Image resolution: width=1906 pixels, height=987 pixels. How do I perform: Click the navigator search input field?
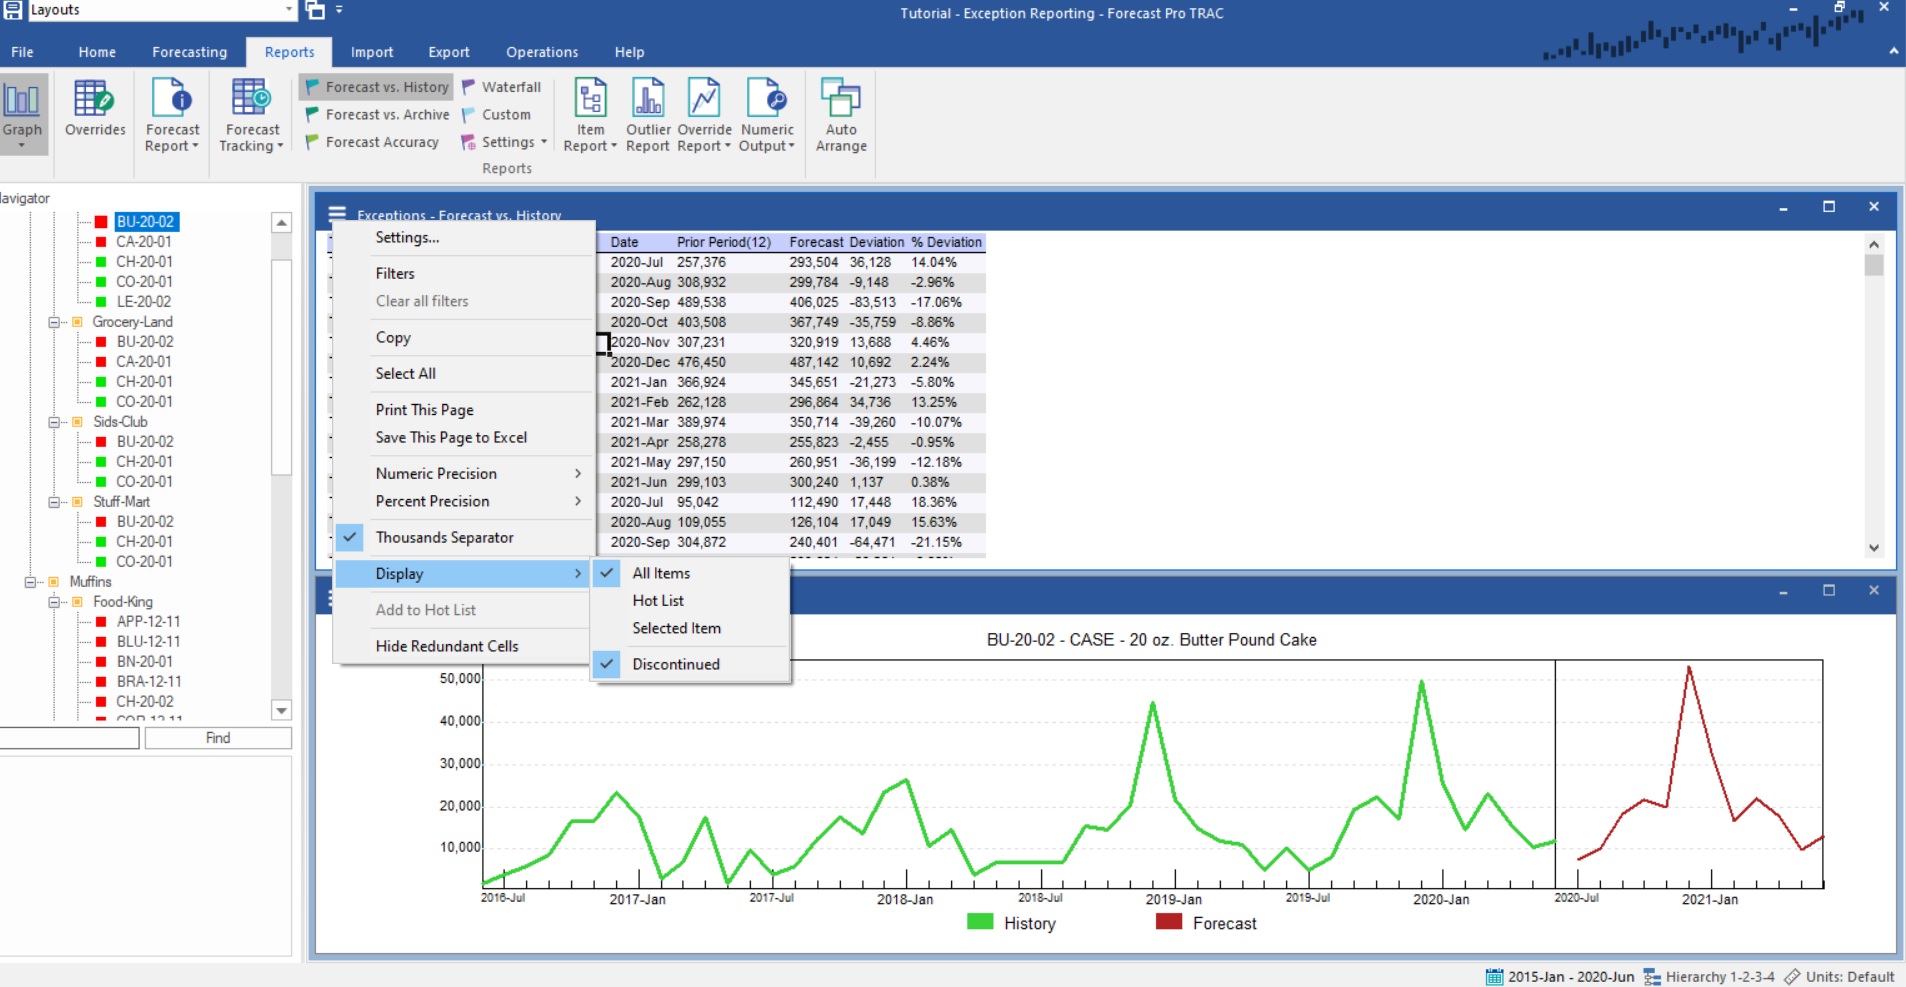[68, 738]
